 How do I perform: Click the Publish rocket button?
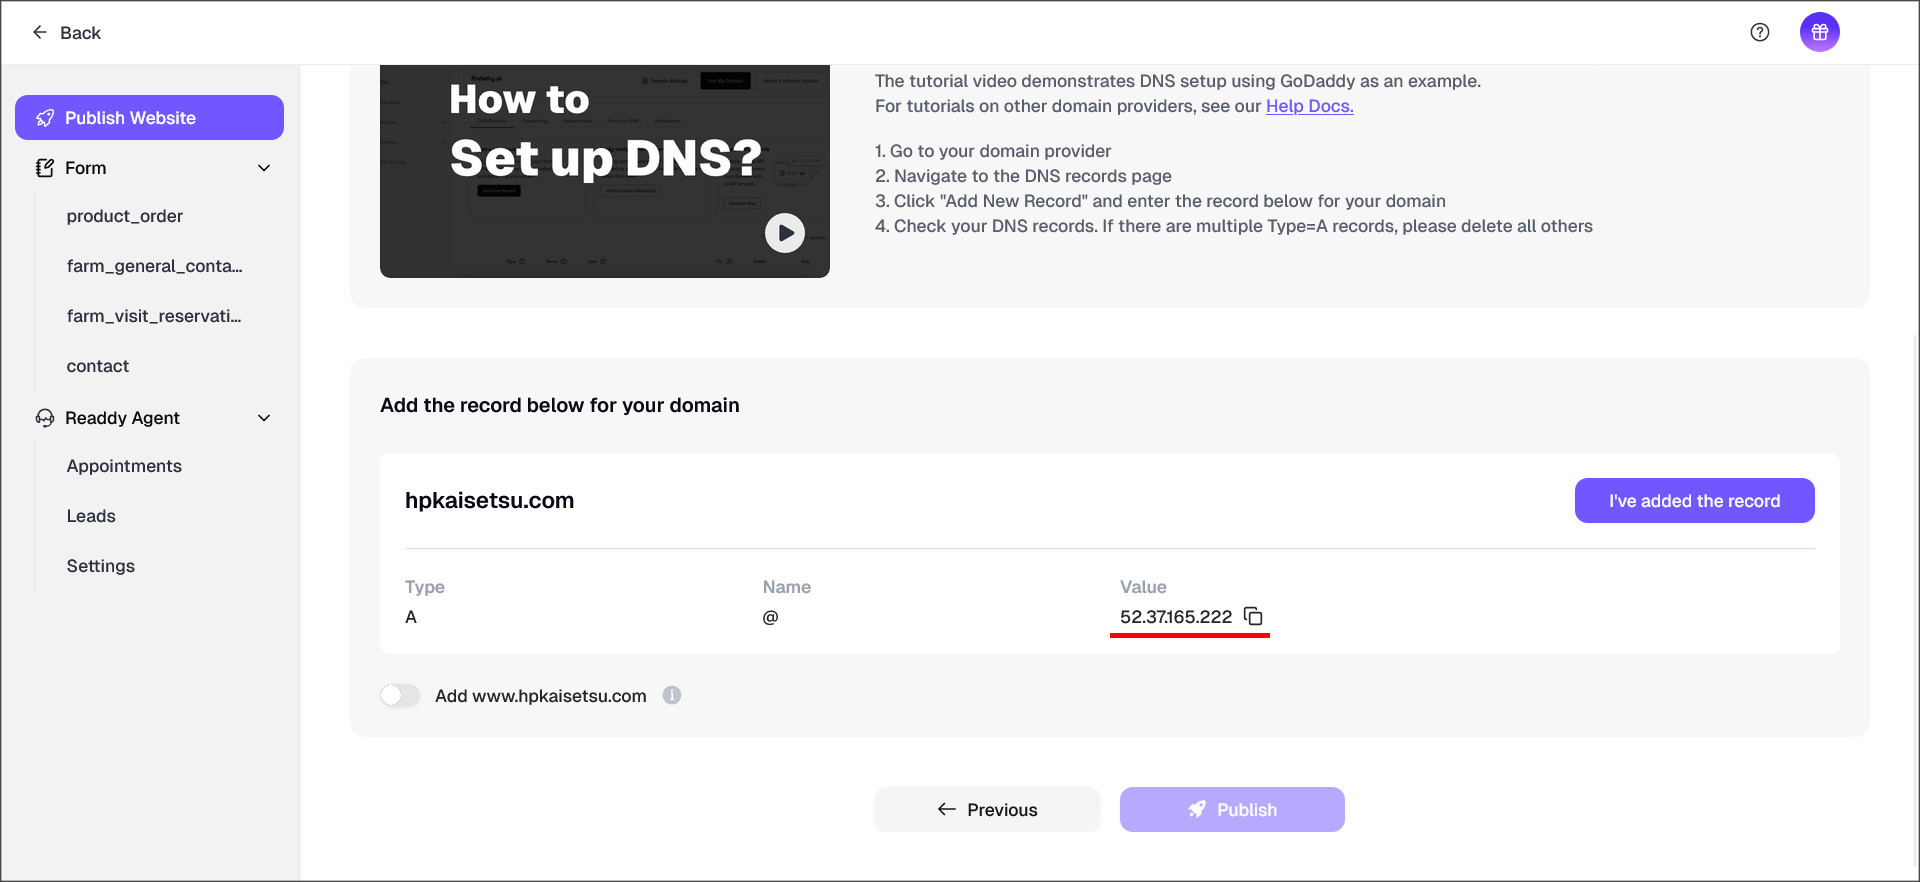coord(1232,809)
